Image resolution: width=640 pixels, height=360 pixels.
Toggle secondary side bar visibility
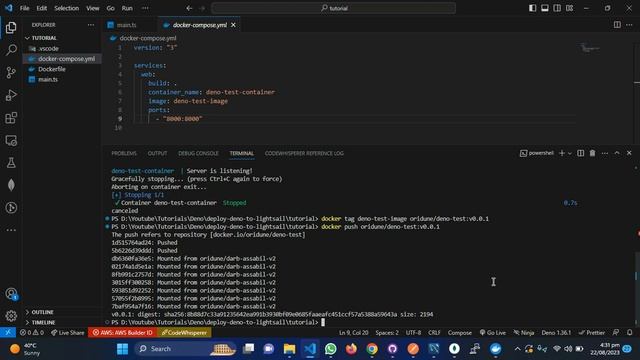(x=557, y=8)
